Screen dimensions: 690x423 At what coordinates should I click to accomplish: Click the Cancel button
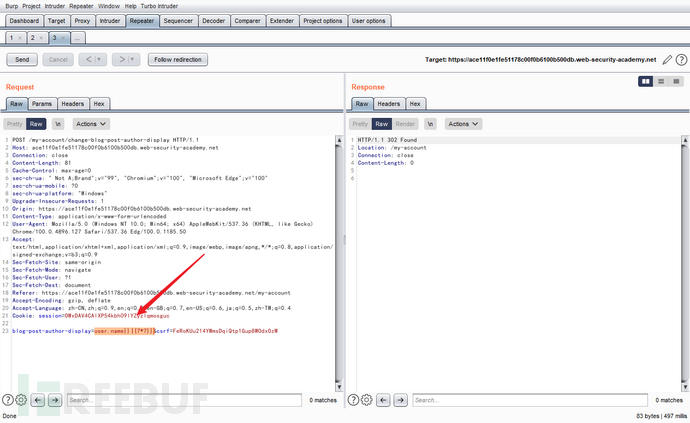[x=58, y=59]
